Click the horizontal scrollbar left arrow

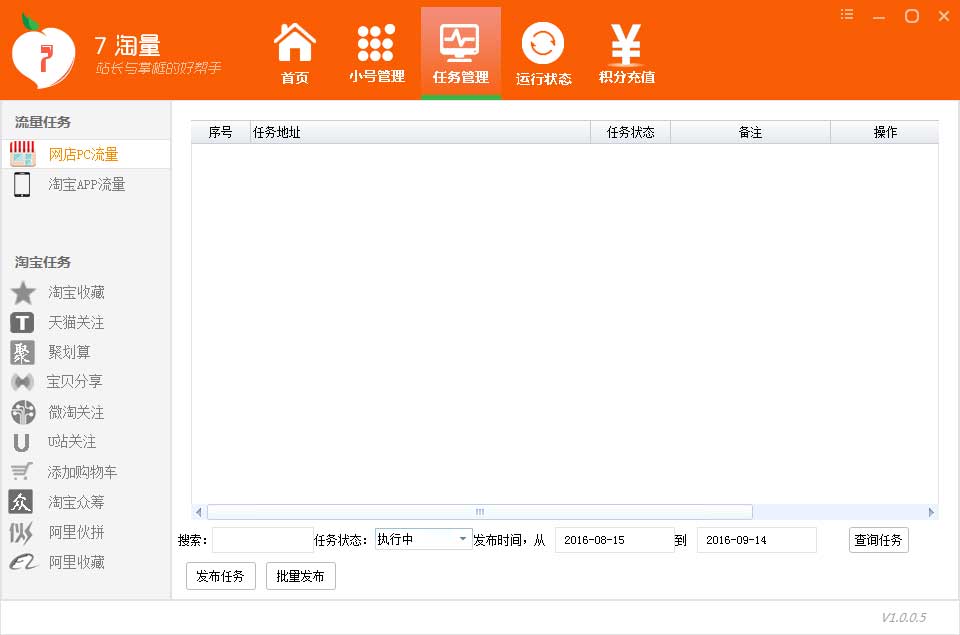click(198, 512)
